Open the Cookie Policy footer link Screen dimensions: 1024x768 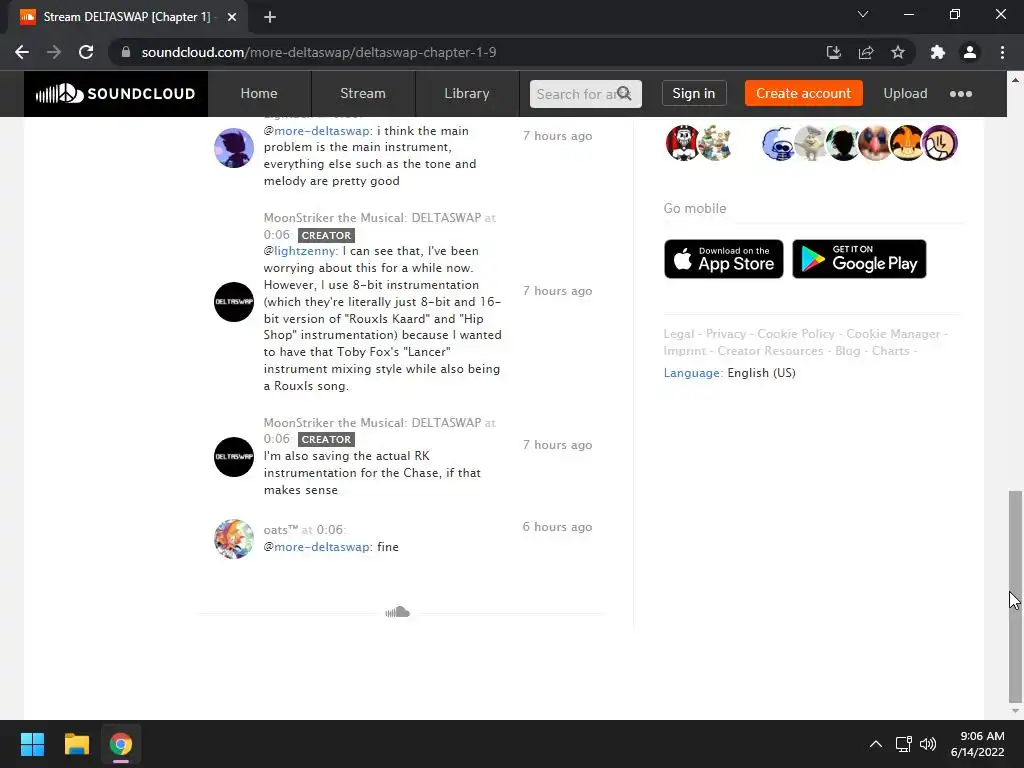coord(796,334)
